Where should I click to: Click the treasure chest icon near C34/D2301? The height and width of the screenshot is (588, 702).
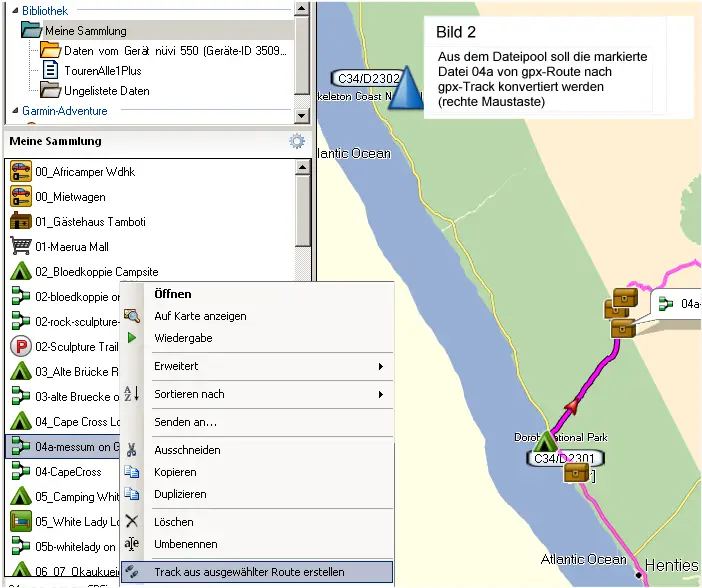[576, 472]
